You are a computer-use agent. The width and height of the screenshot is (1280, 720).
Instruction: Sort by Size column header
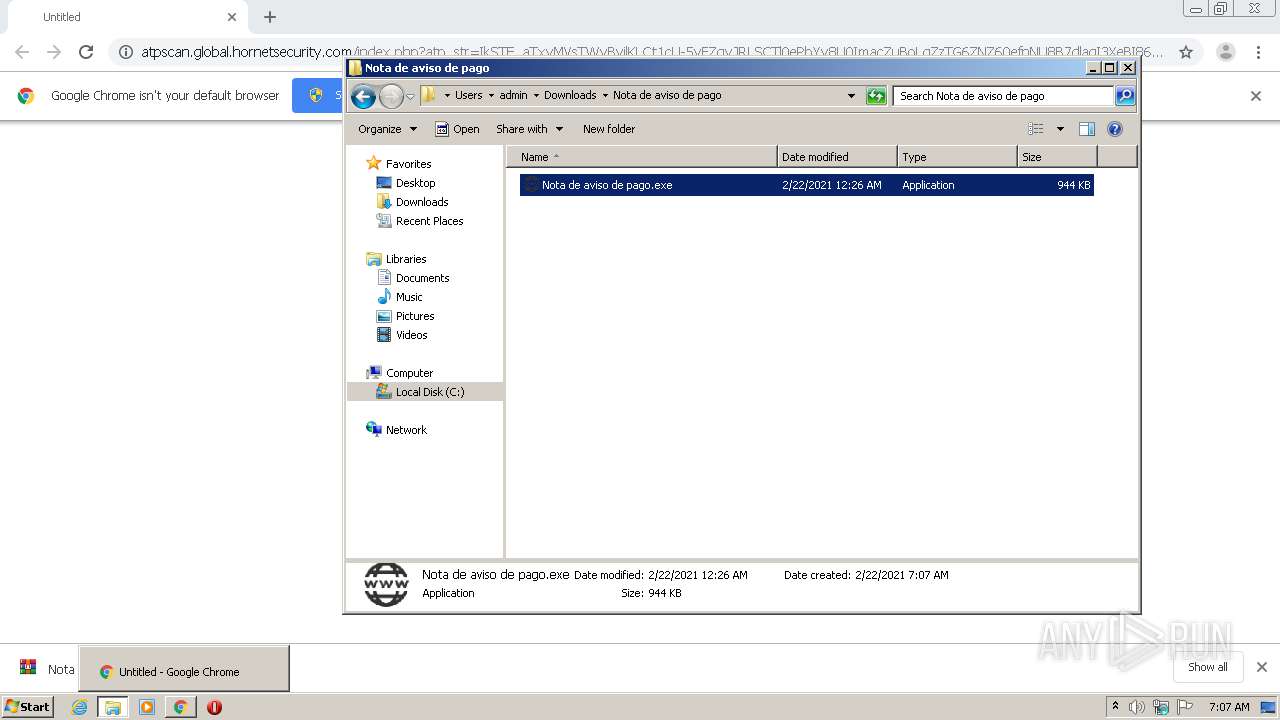(x=1057, y=157)
